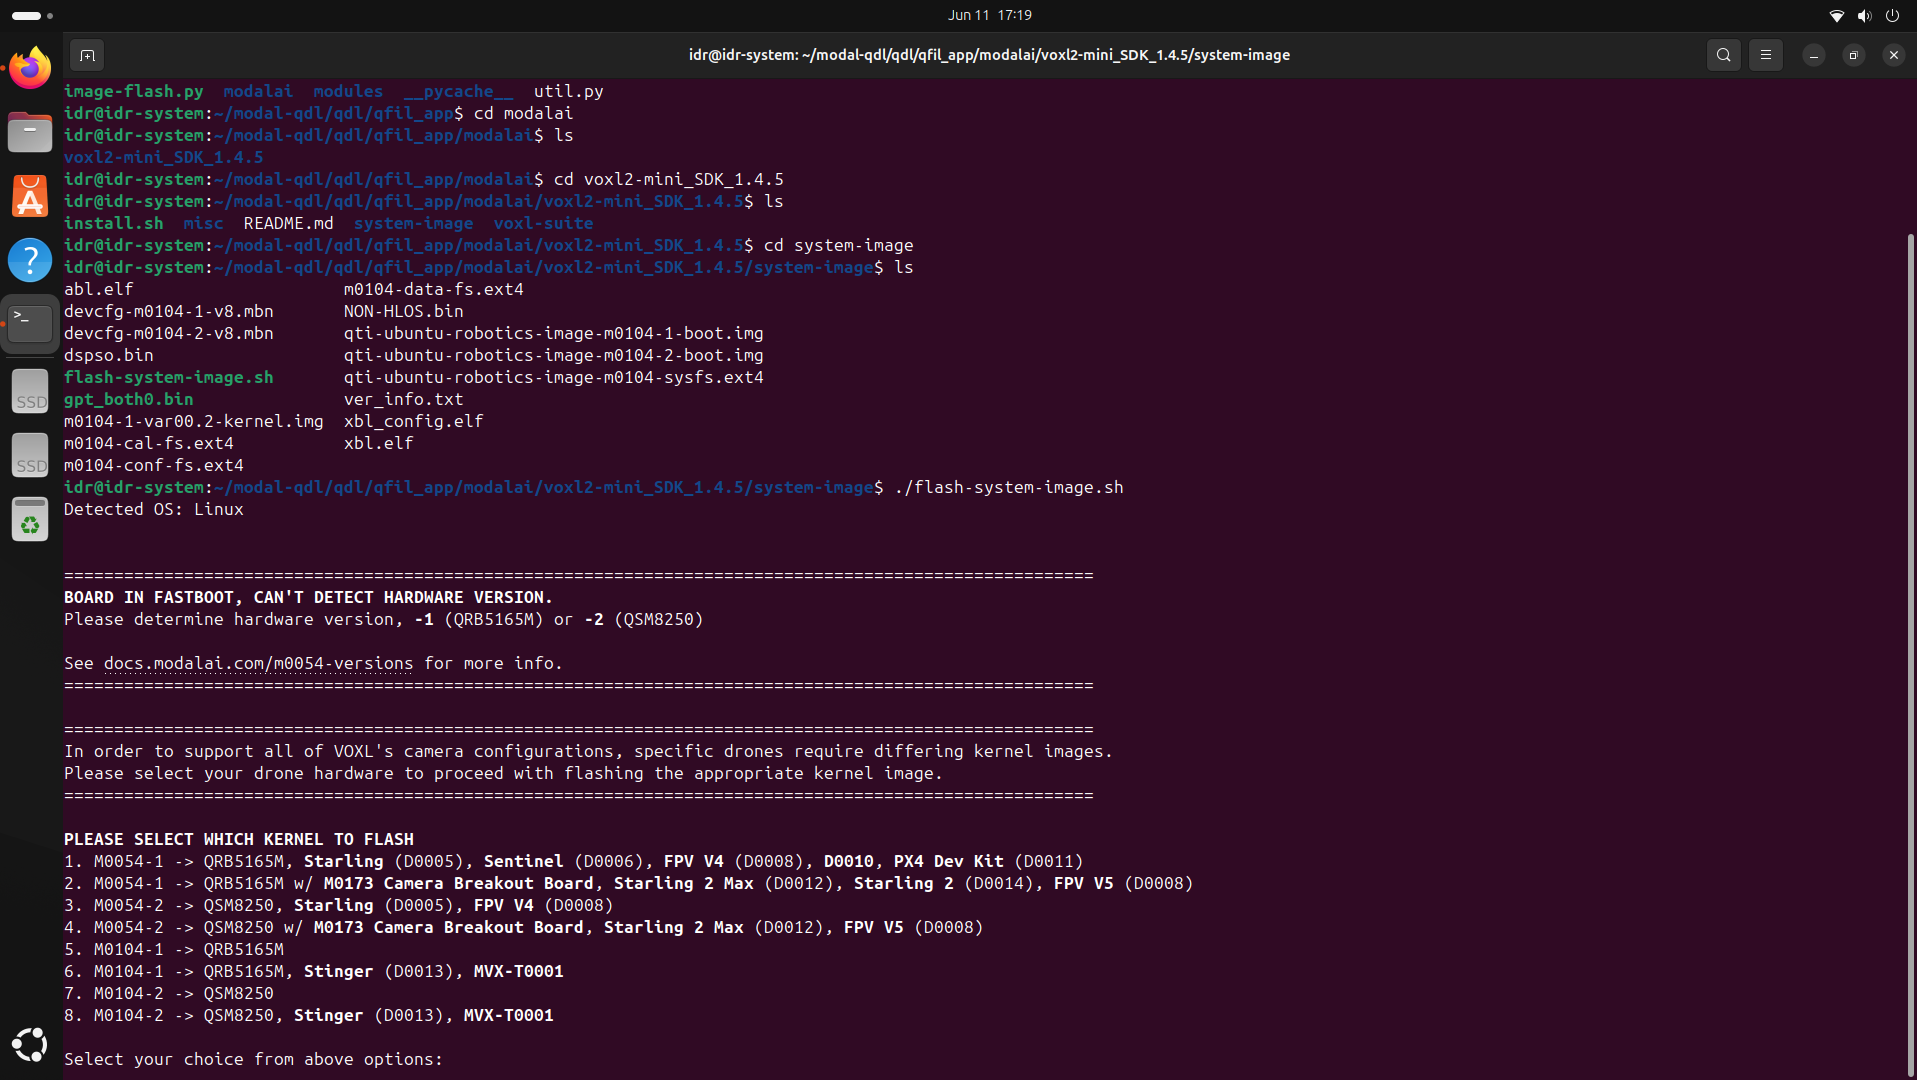Click option 1 M0054-1 Starling Sentinel line
1917x1080 pixels.
click(x=573, y=861)
